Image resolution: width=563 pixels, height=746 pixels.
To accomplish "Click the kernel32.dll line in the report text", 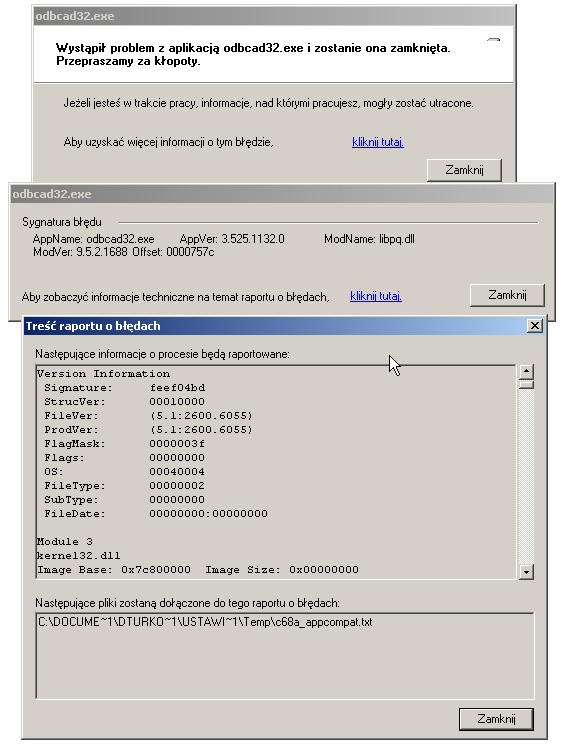I will (x=79, y=556).
